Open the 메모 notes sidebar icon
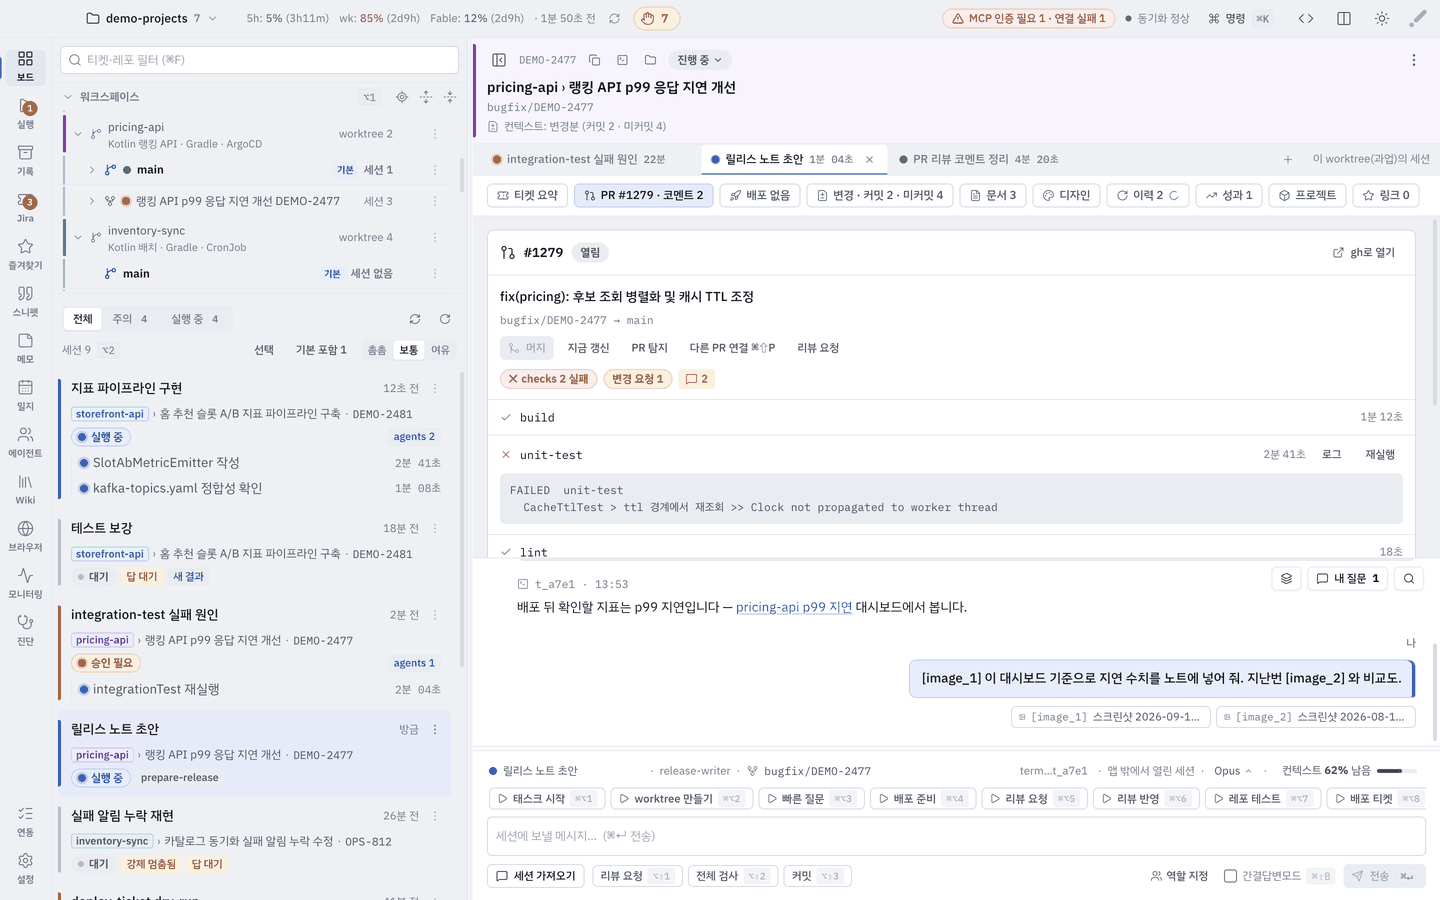 pos(25,348)
